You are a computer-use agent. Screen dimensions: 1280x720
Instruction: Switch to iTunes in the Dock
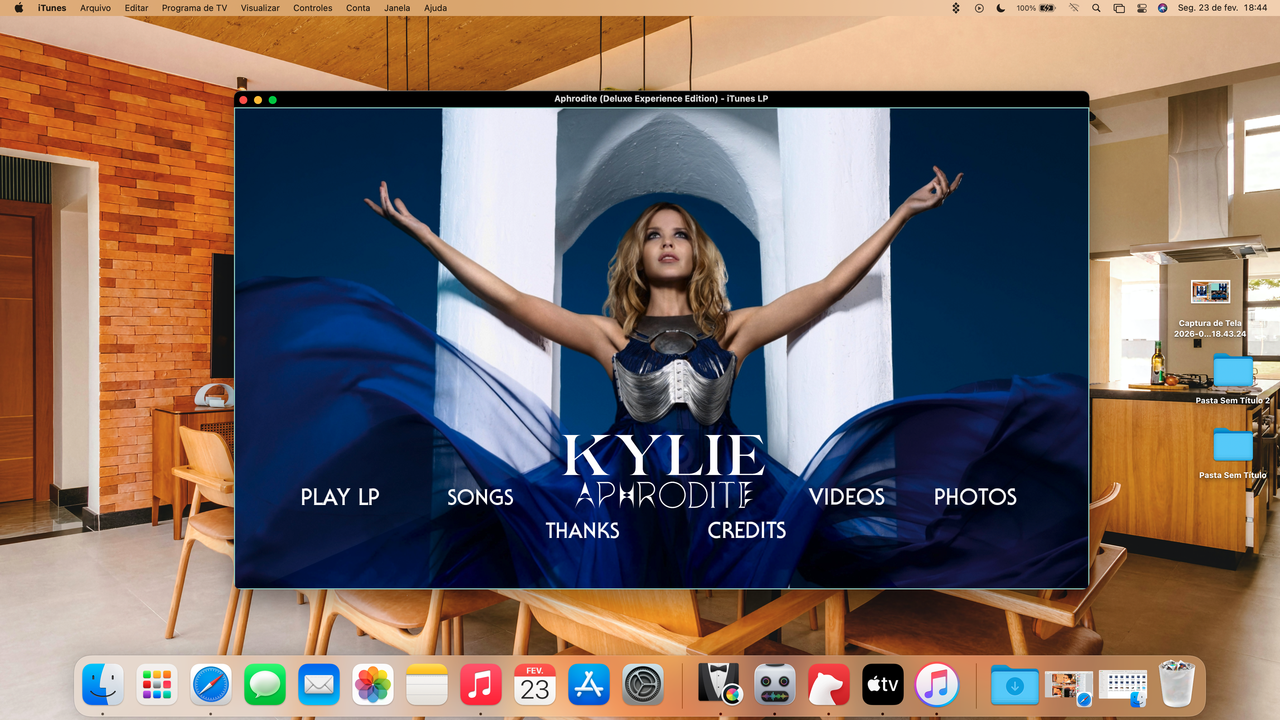(x=937, y=685)
